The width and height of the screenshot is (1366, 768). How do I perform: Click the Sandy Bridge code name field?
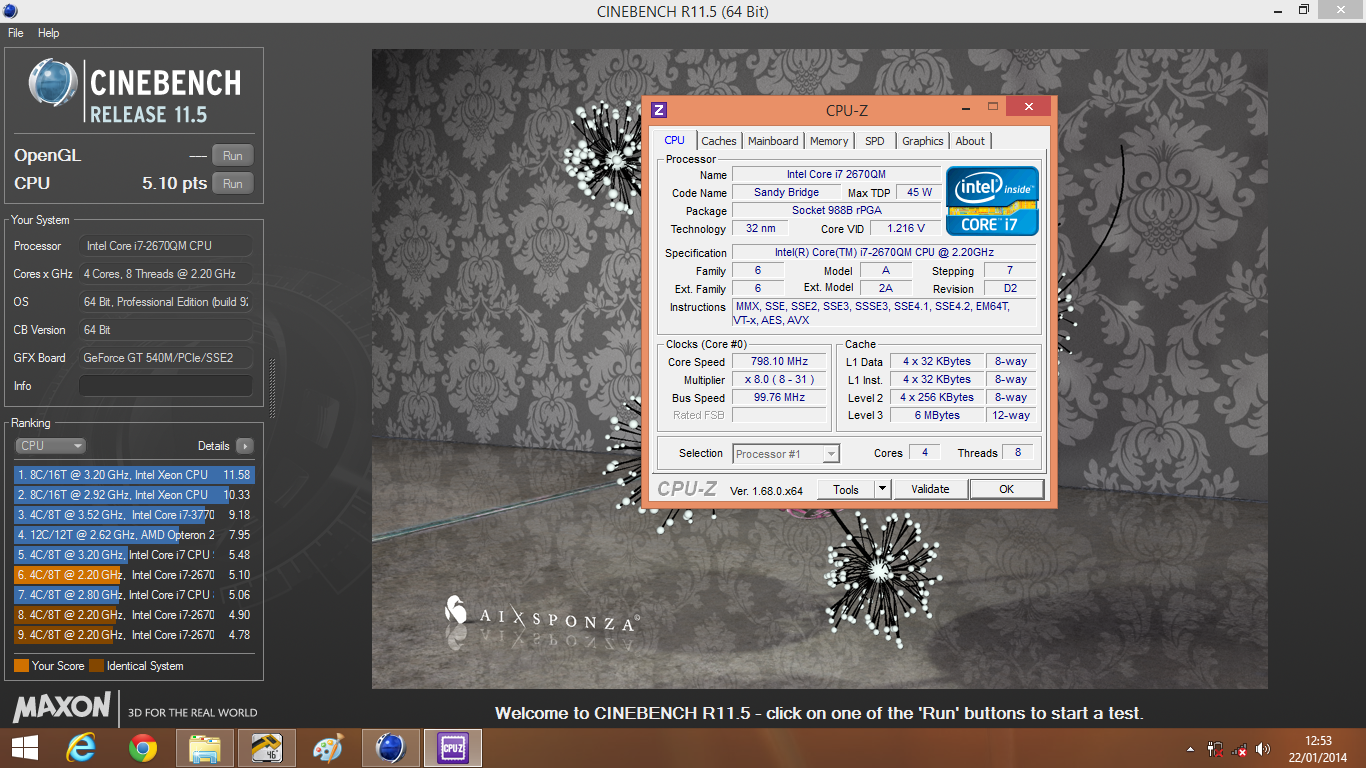point(786,193)
